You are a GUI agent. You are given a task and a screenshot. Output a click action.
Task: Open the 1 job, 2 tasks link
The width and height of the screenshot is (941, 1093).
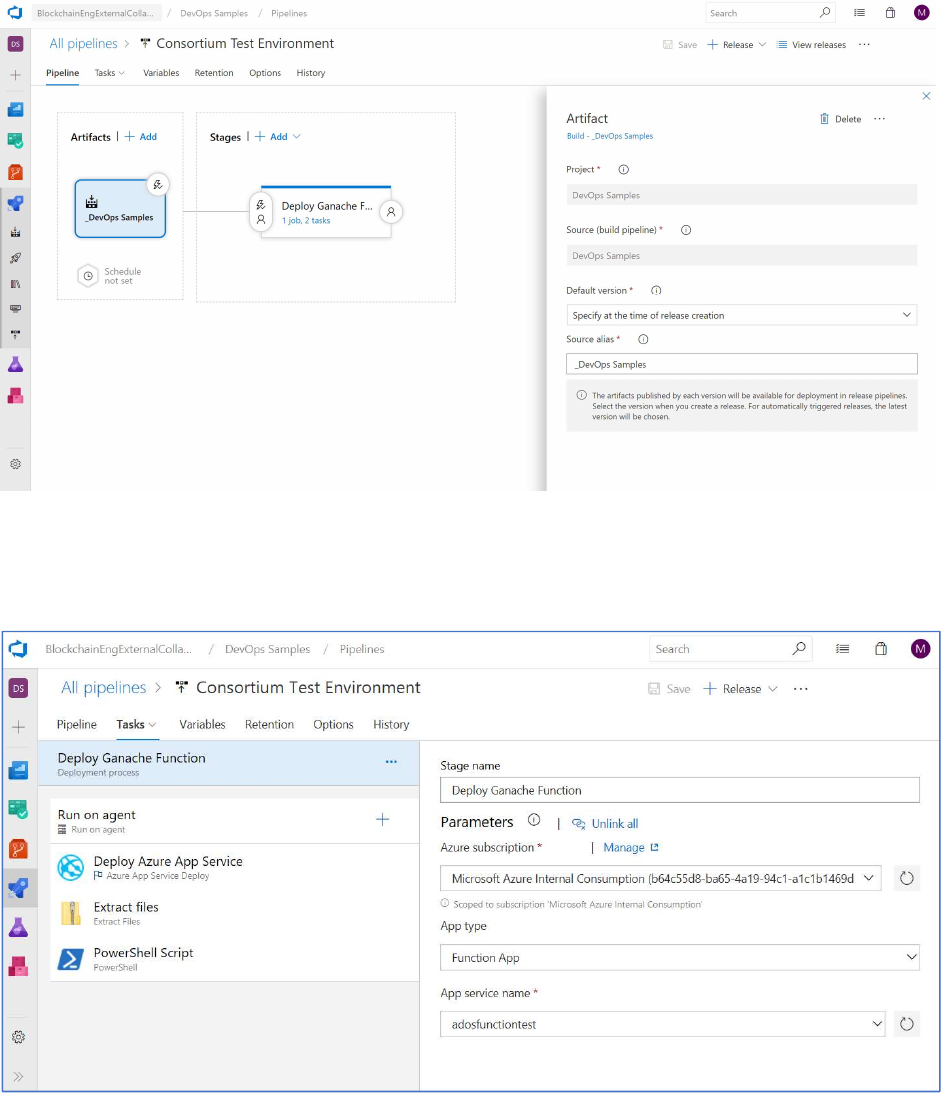[306, 220]
